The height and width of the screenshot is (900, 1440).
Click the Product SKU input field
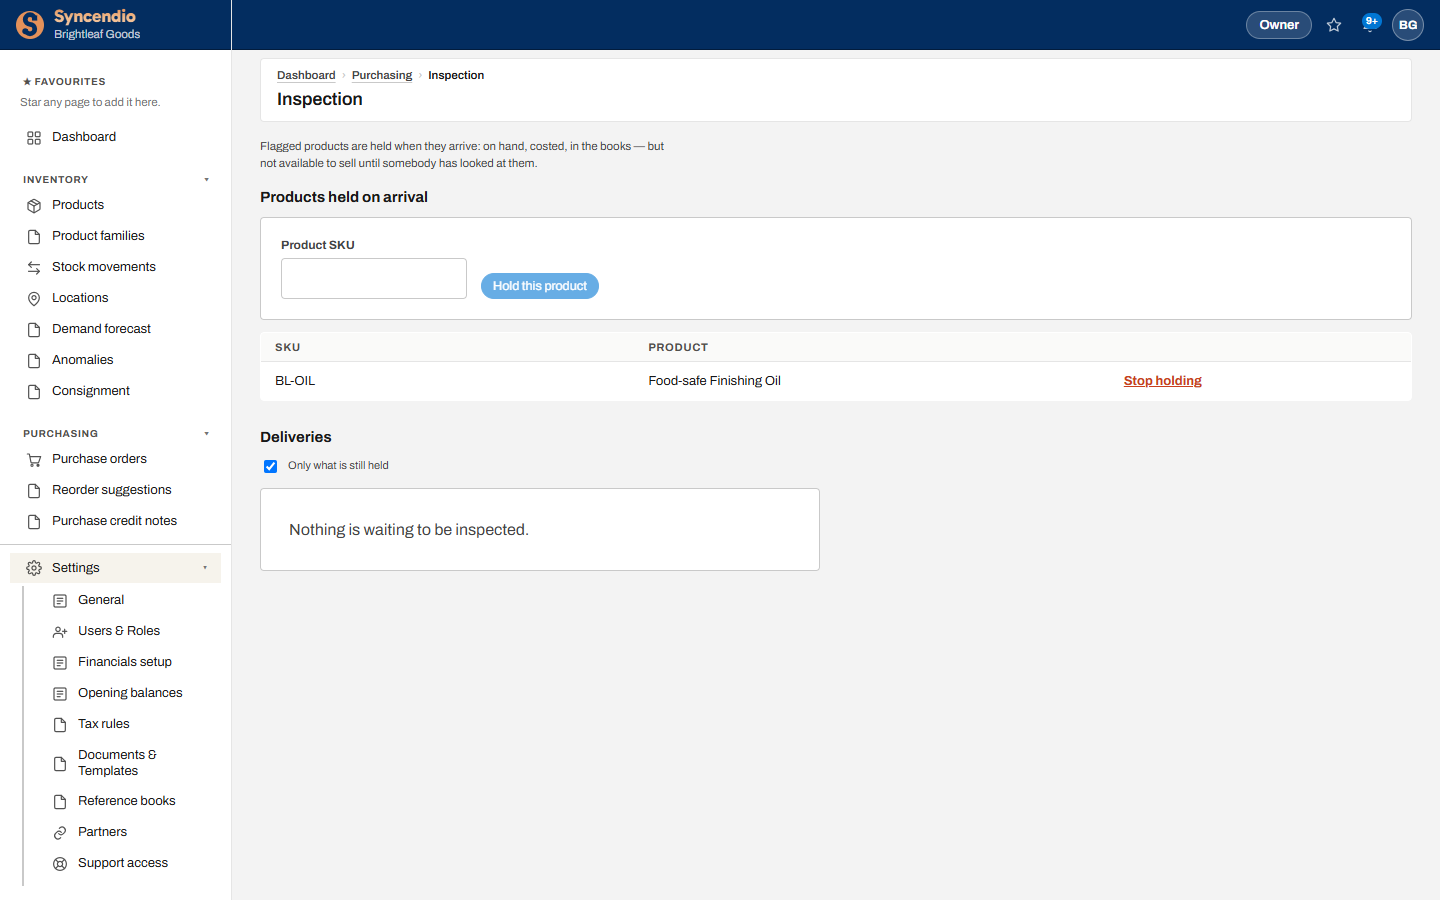coord(374,278)
